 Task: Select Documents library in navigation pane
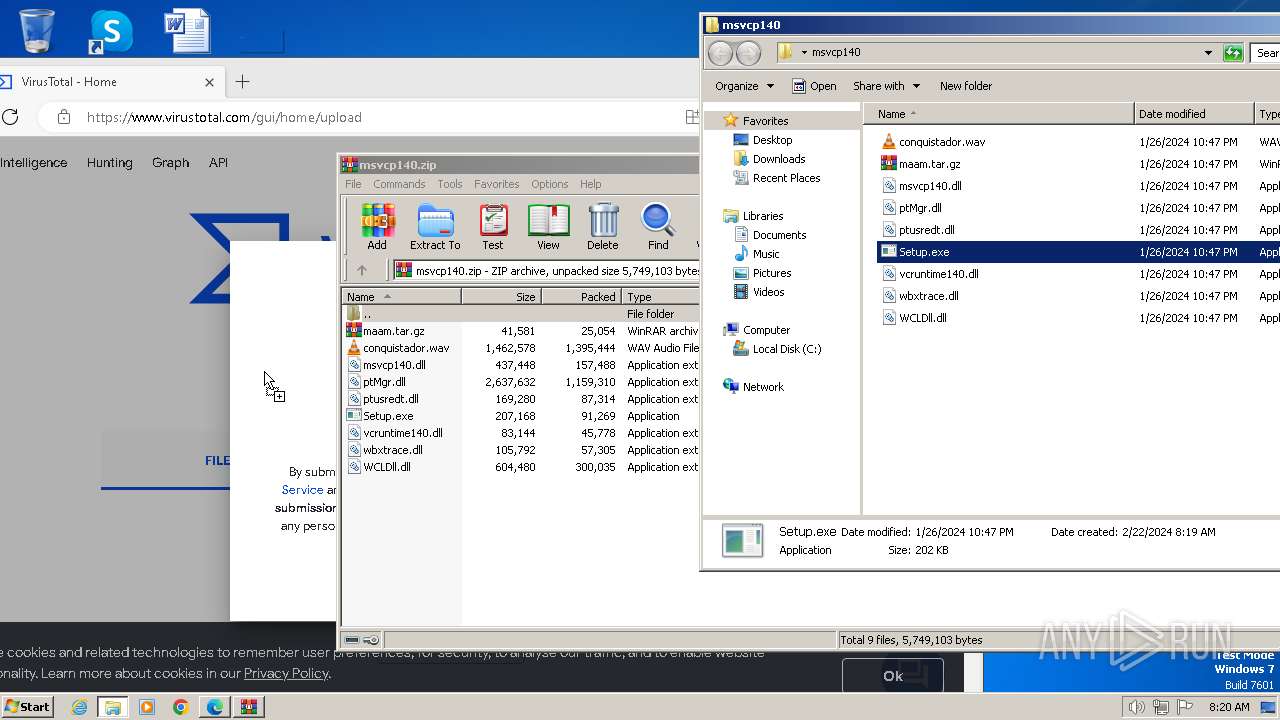click(x=779, y=235)
